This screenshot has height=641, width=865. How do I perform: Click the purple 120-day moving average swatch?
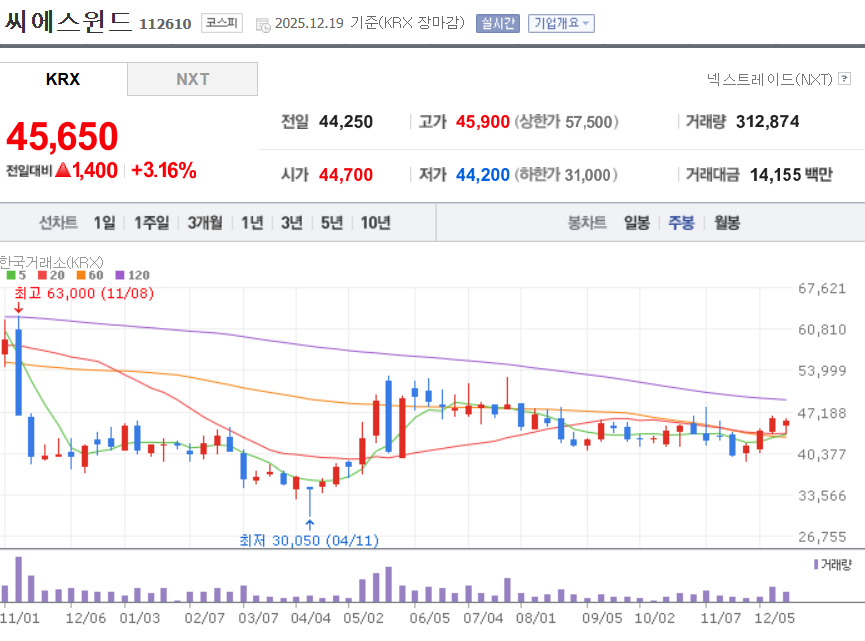coord(120,275)
